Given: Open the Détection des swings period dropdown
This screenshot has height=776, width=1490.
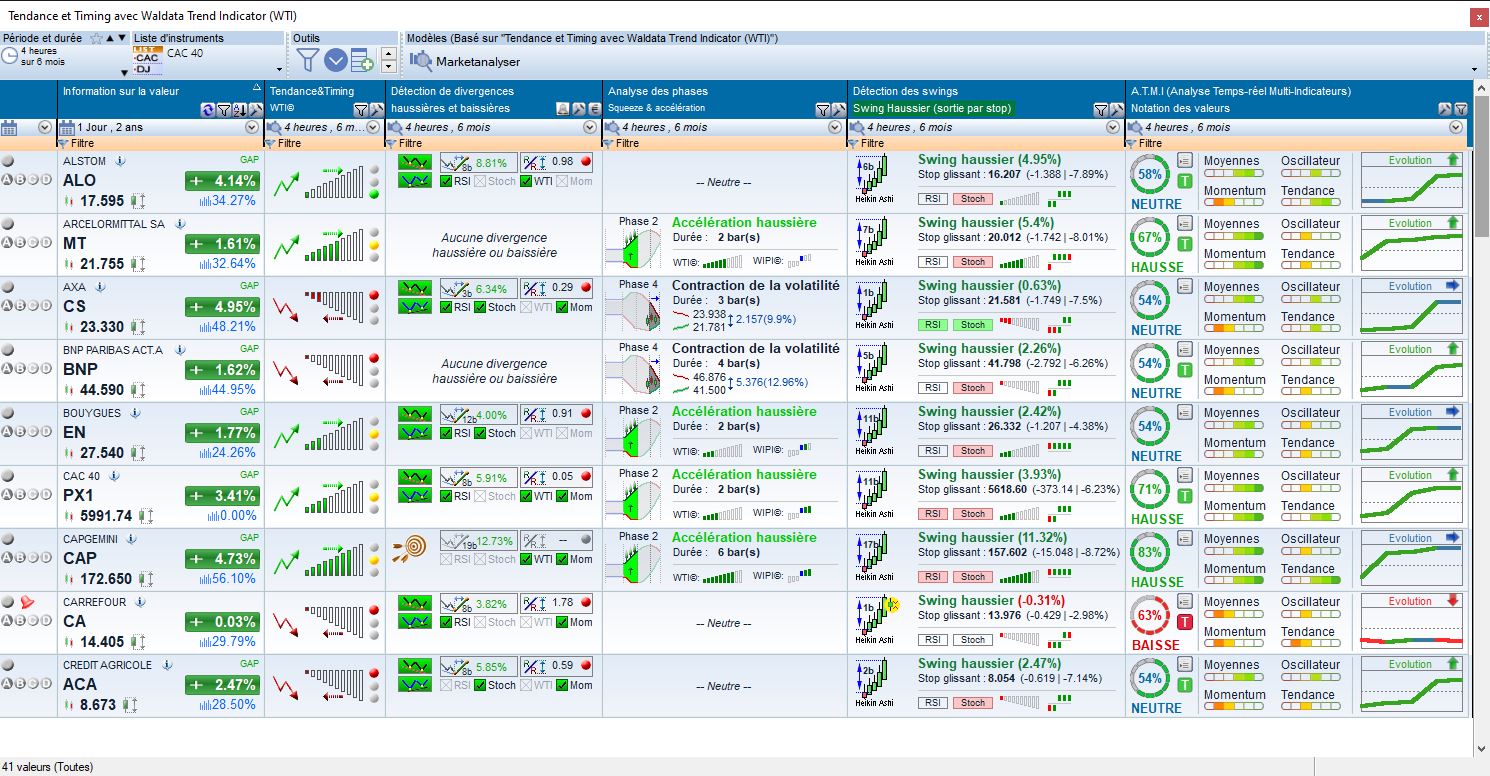Looking at the screenshot, I should (1114, 127).
